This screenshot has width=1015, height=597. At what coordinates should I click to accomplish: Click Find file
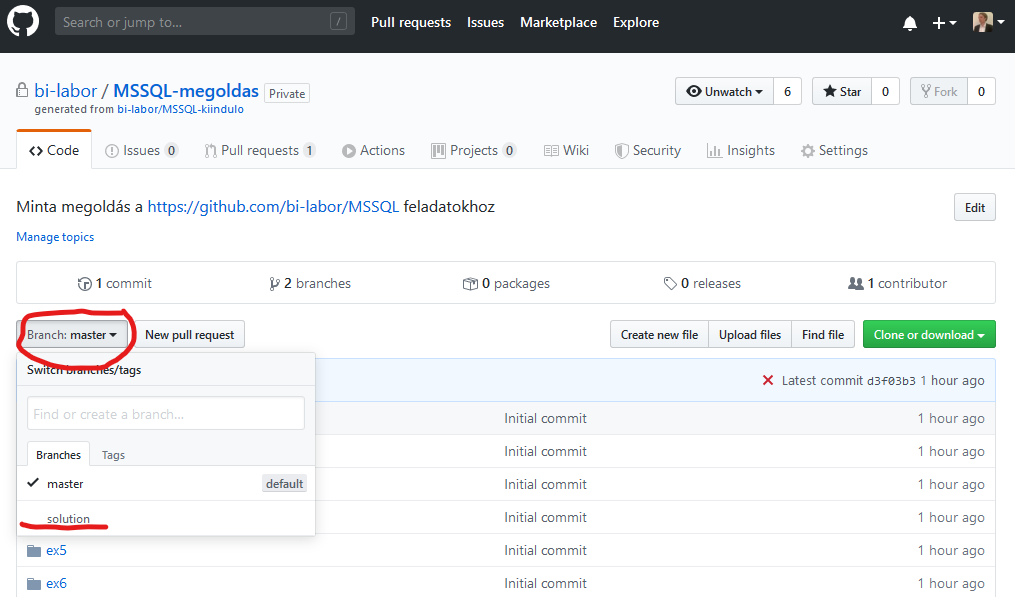point(823,335)
